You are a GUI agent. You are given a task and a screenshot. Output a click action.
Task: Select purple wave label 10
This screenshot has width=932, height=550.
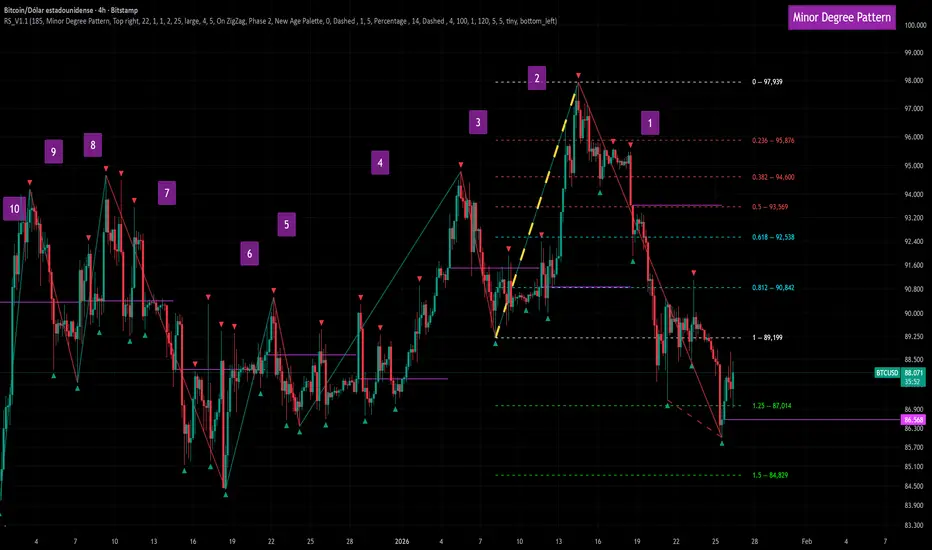click(14, 209)
